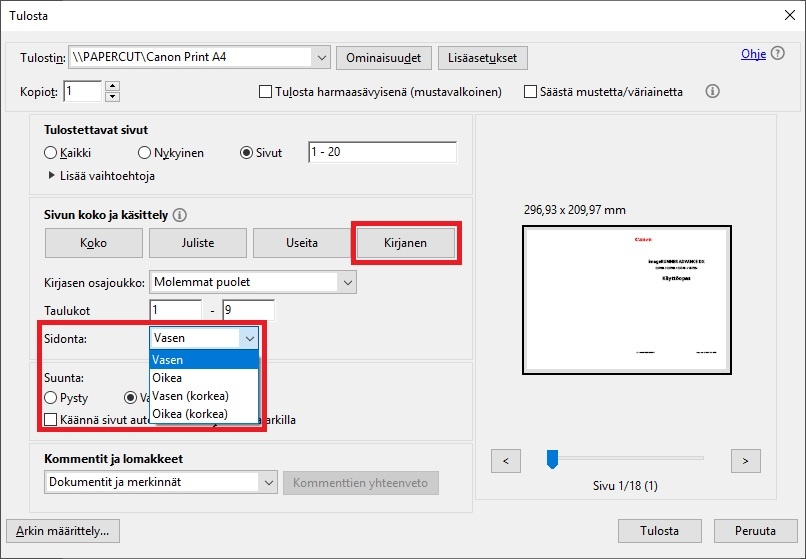Select the Useita multiple pages button

click(x=302, y=243)
